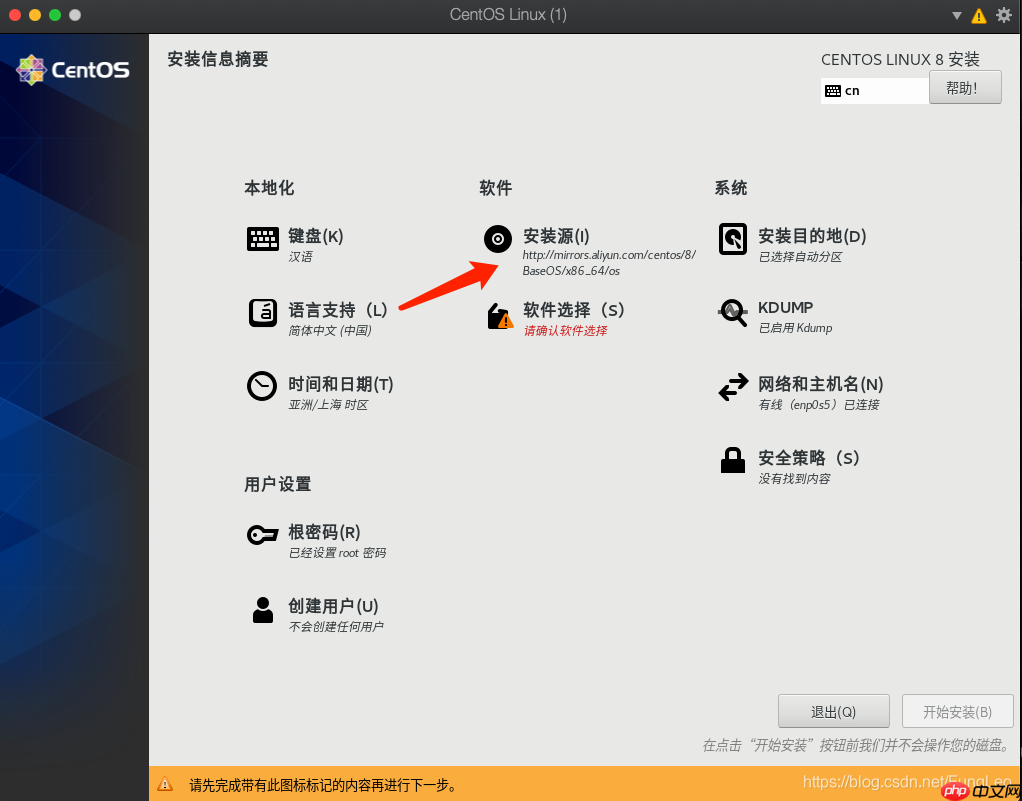1022x801 pixels.
Task: Open 时间和日期(T) settings label
Action: [x=341, y=384]
